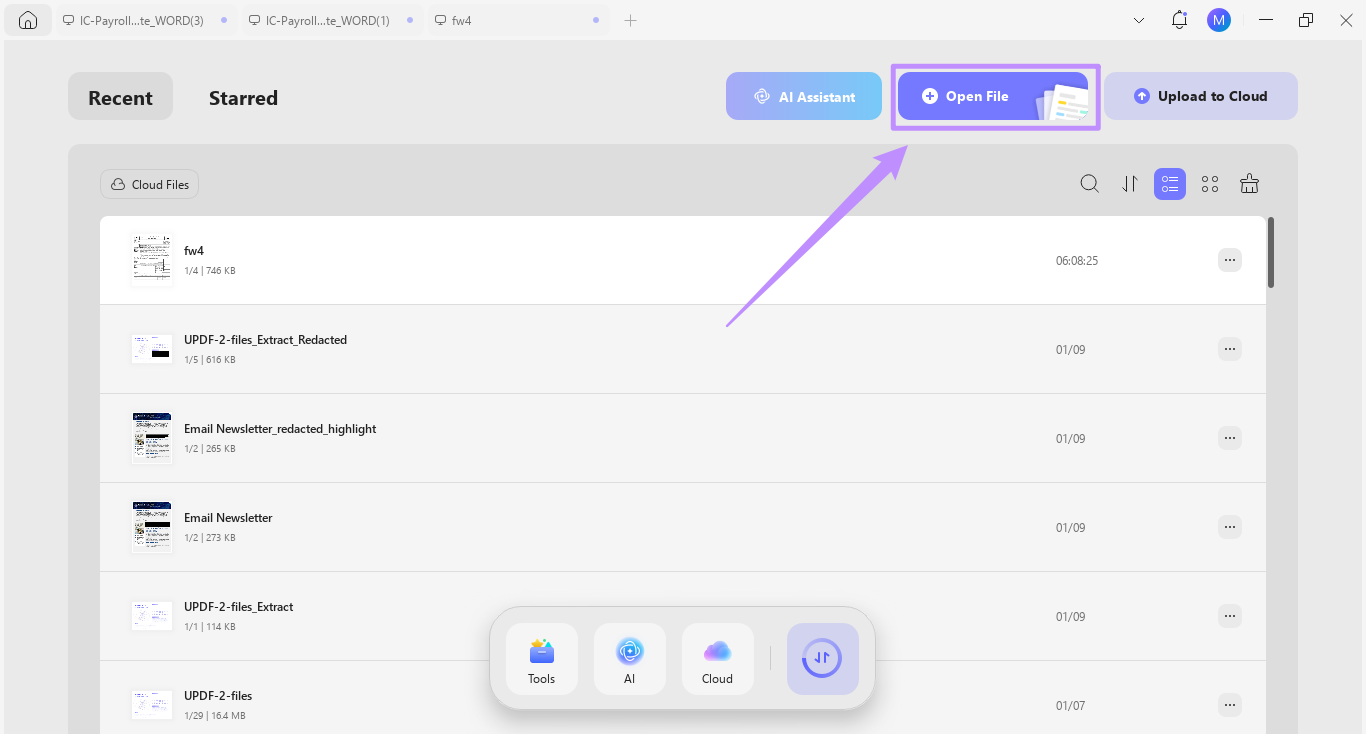This screenshot has width=1366, height=734.
Task: Search the recent files list
Action: 1090,184
